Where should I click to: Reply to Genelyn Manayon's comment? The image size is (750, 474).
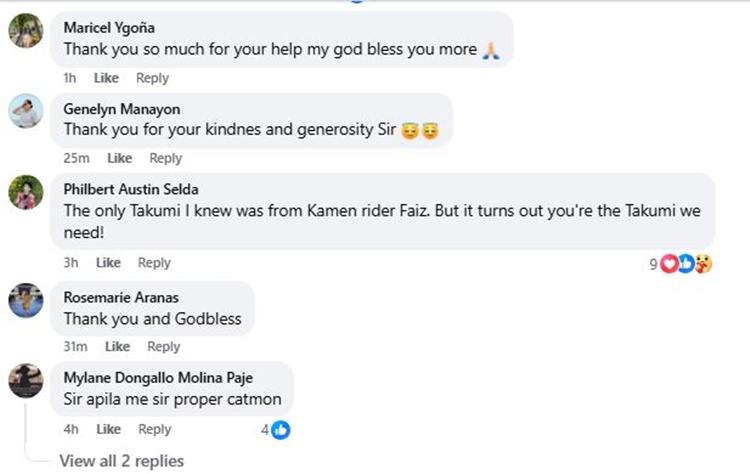(x=166, y=158)
